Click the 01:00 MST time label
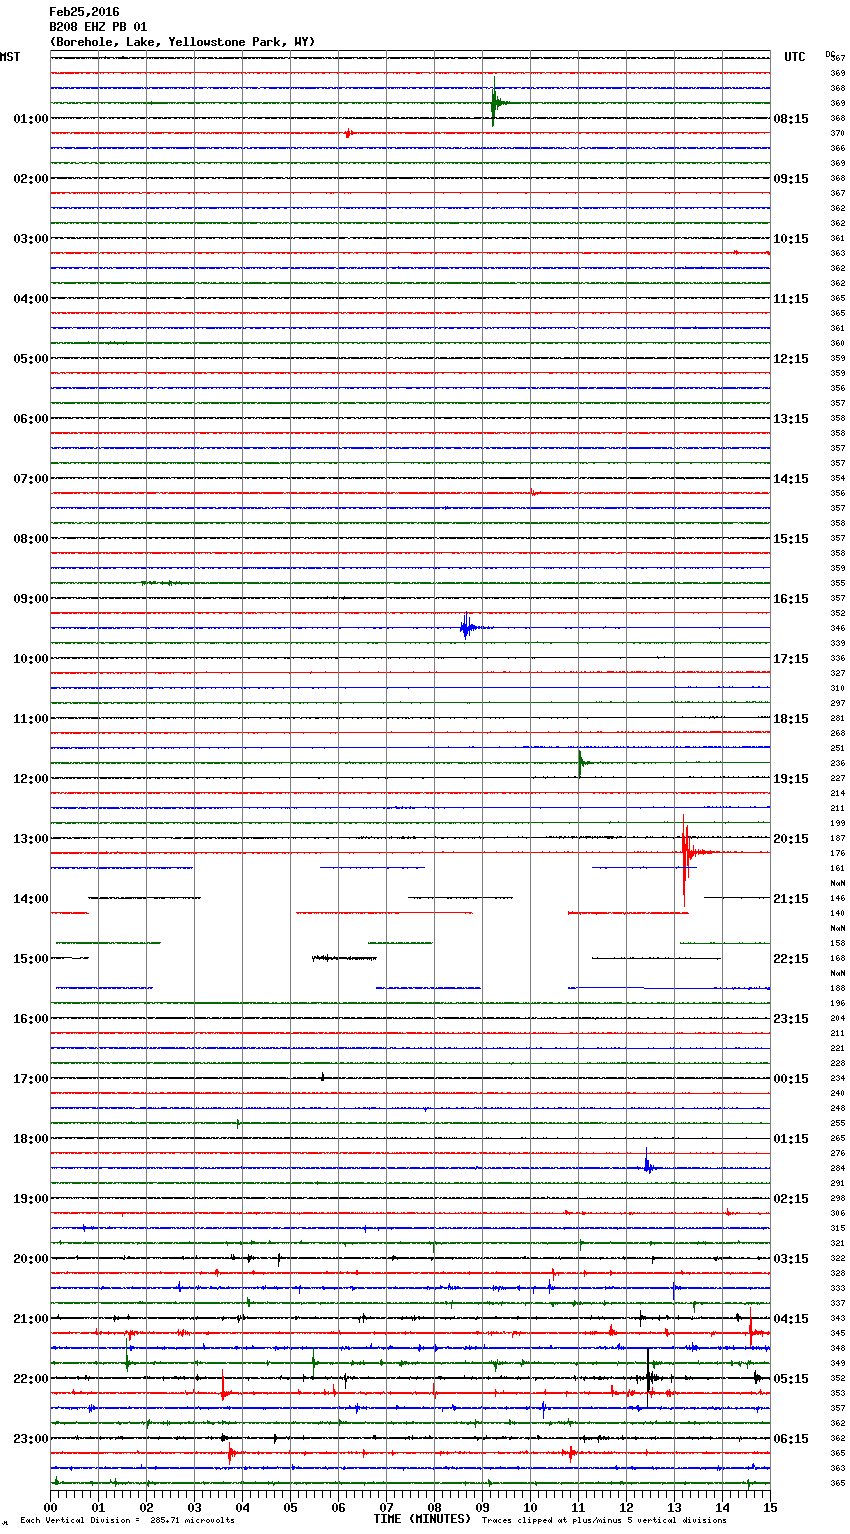The width and height of the screenshot is (850, 1534). [31, 119]
